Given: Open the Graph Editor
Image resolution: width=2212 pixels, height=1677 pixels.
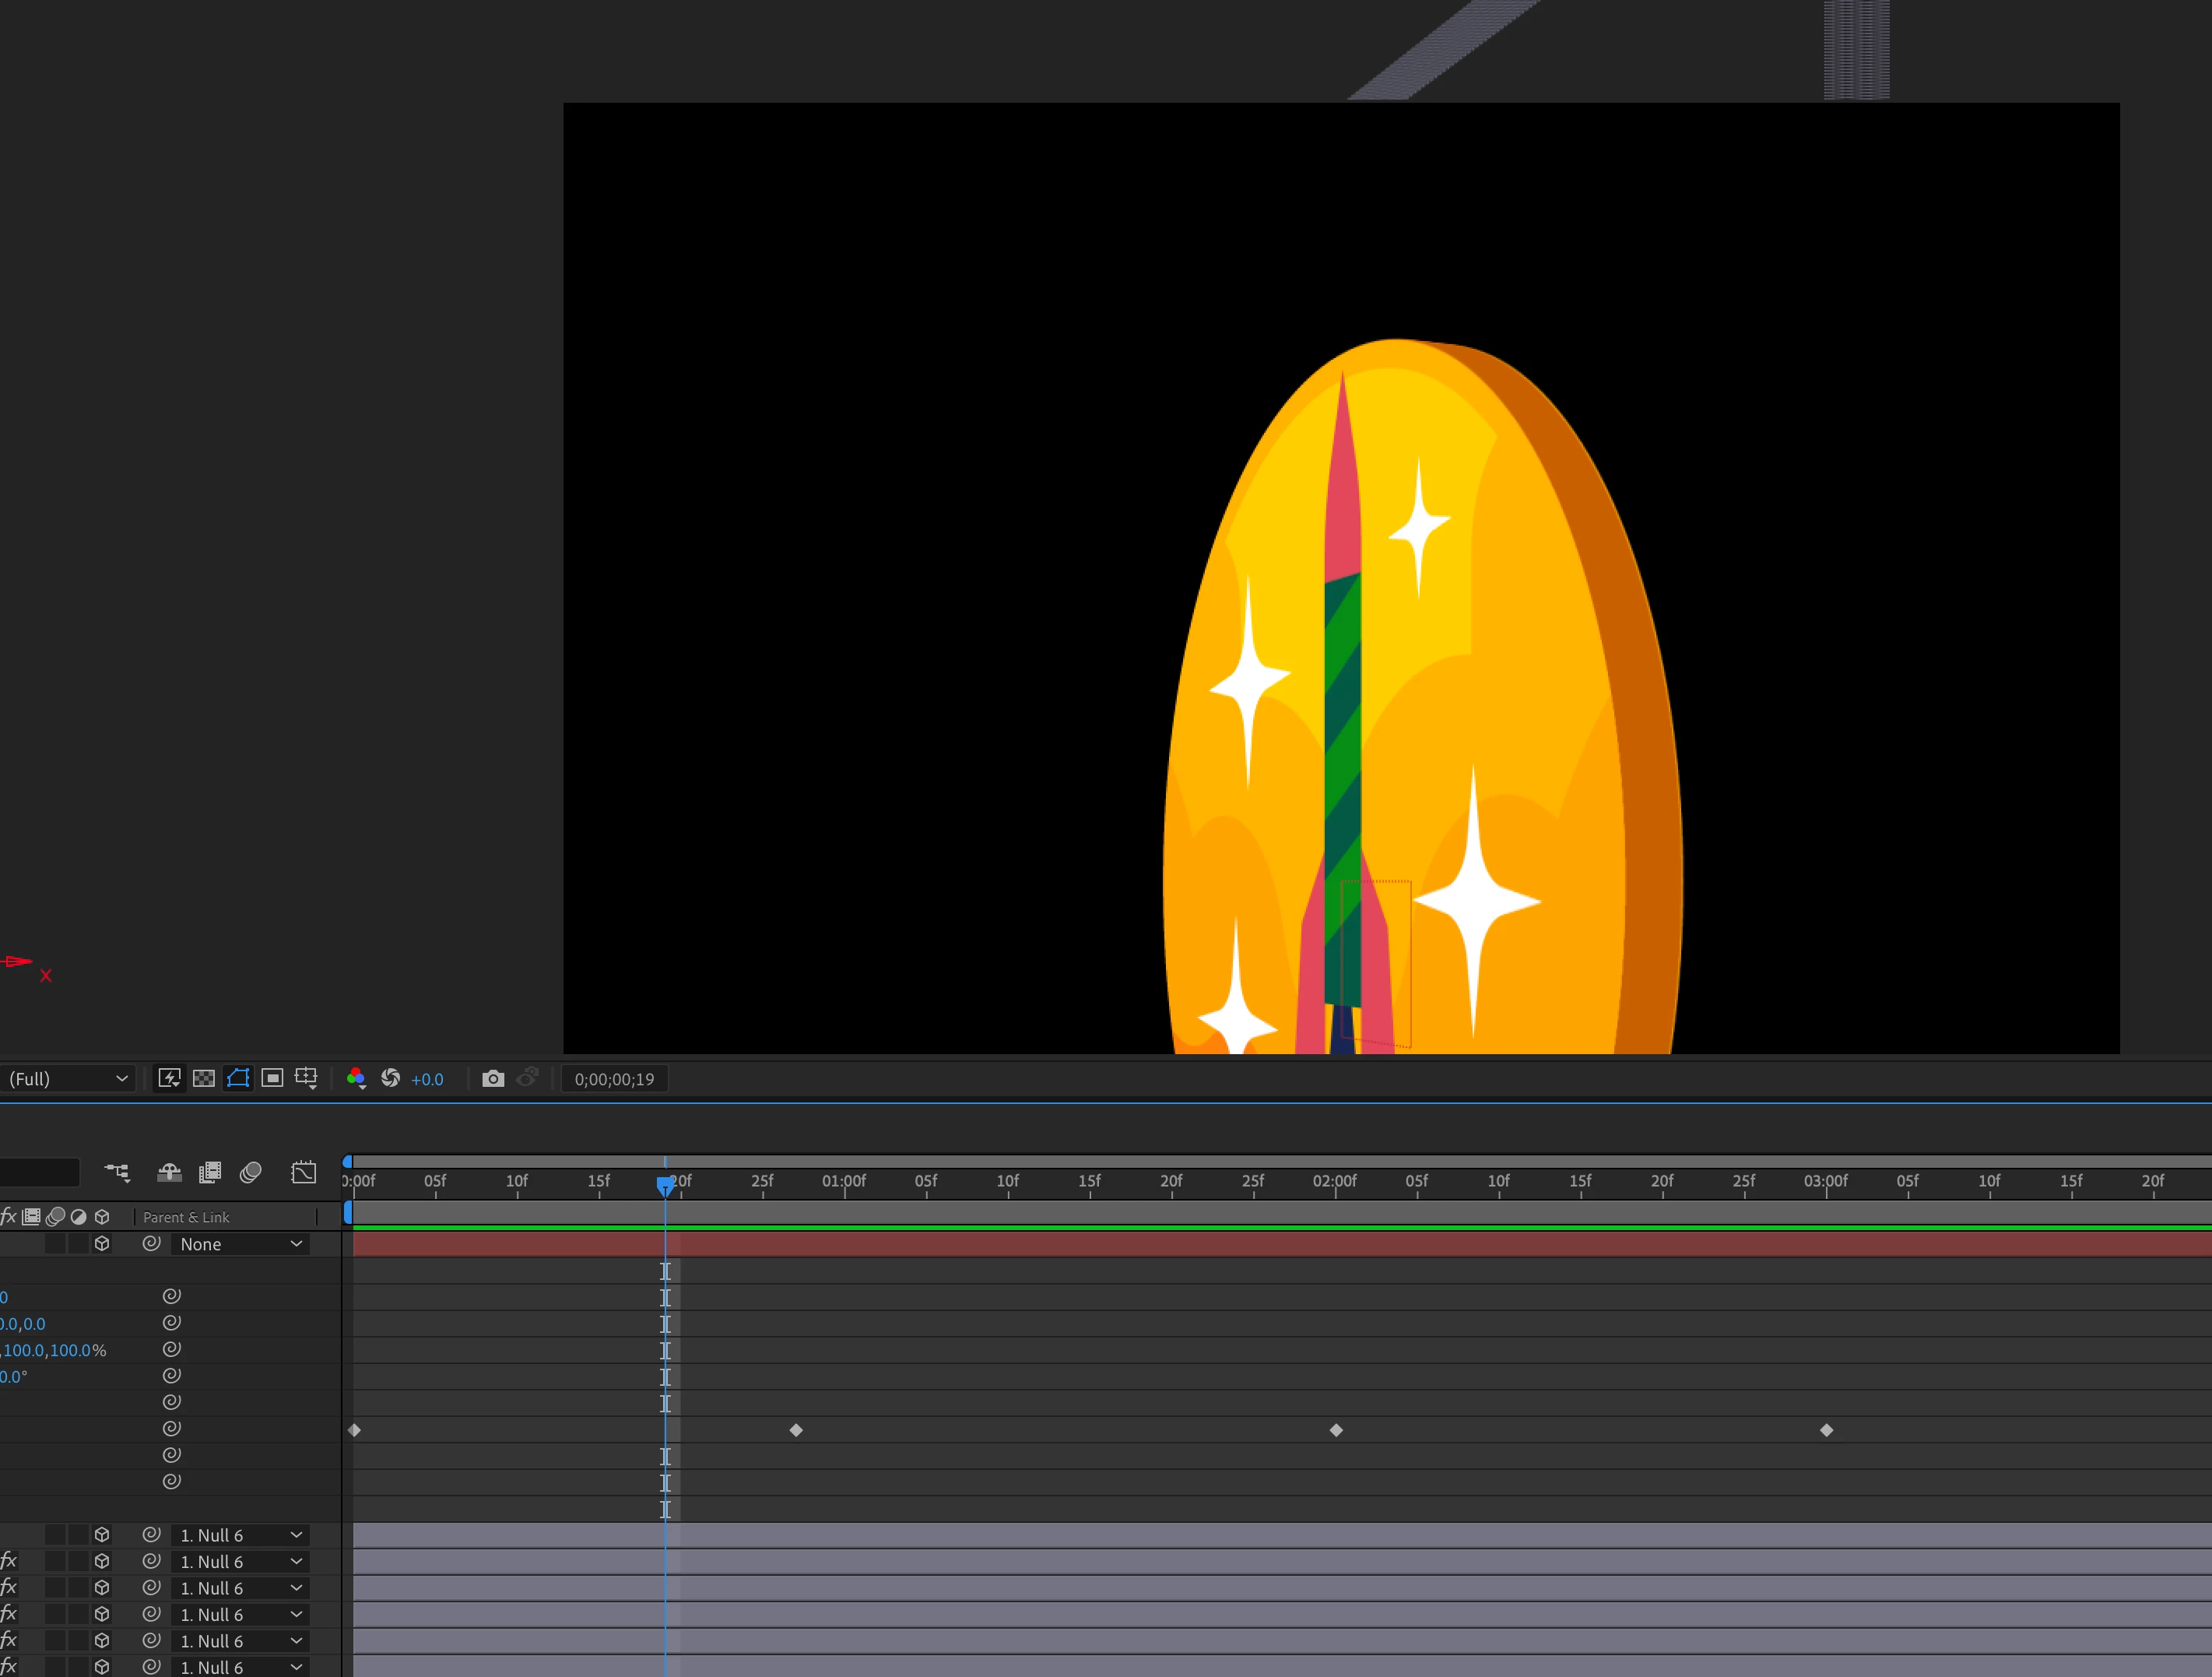Looking at the screenshot, I should pyautogui.click(x=304, y=1172).
